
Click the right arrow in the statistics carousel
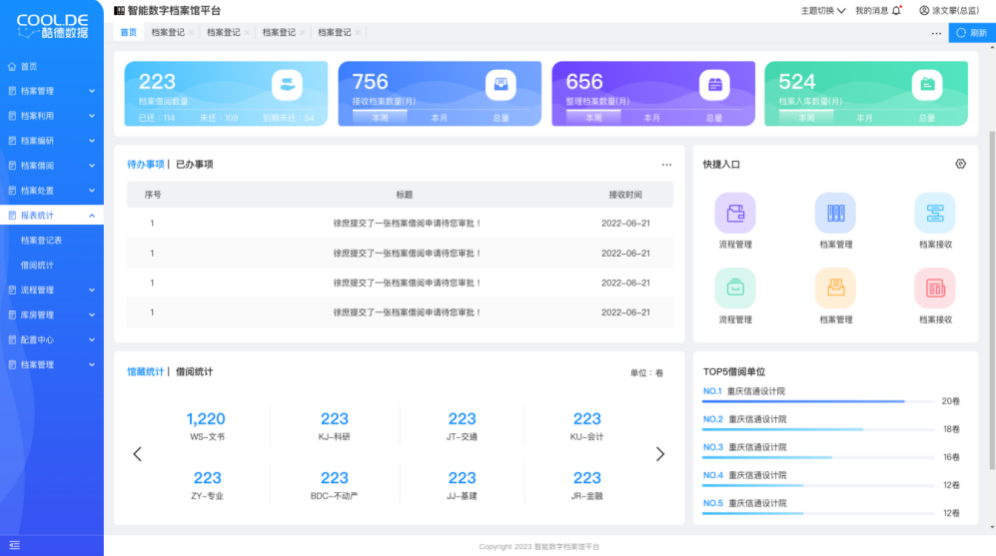click(660, 454)
